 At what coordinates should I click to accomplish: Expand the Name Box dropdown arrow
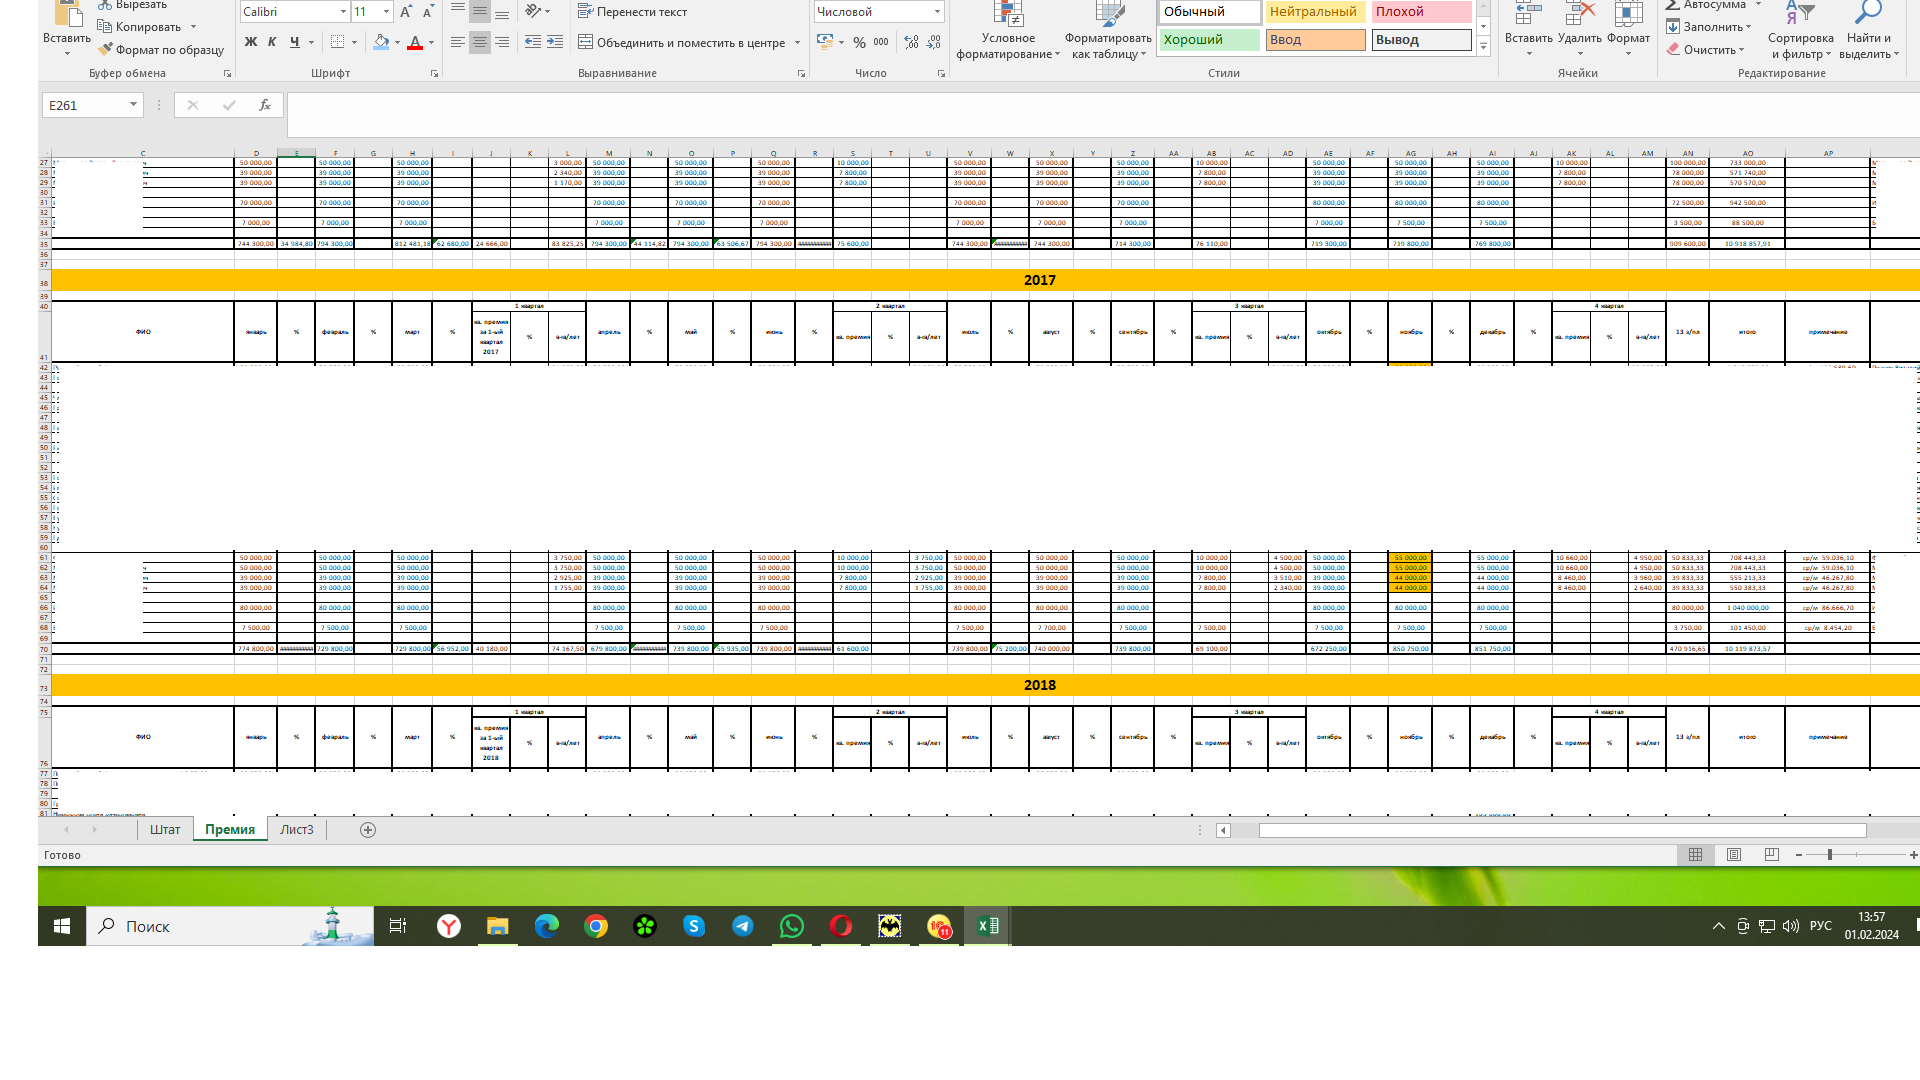click(133, 105)
